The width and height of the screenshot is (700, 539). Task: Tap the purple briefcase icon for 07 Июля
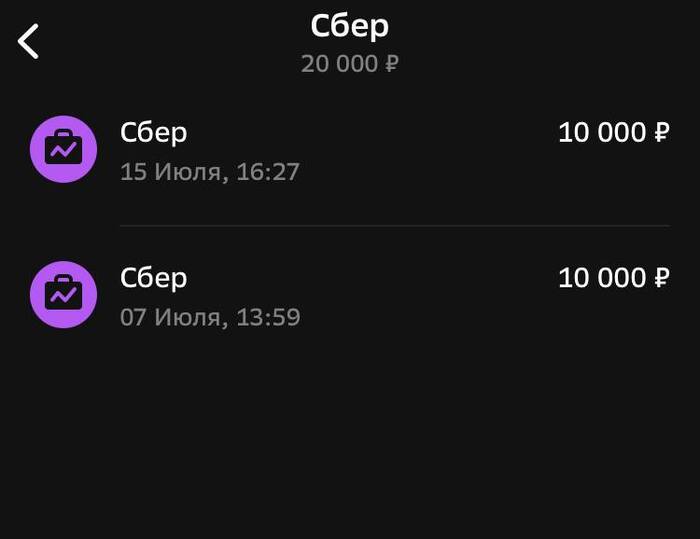tap(63, 295)
